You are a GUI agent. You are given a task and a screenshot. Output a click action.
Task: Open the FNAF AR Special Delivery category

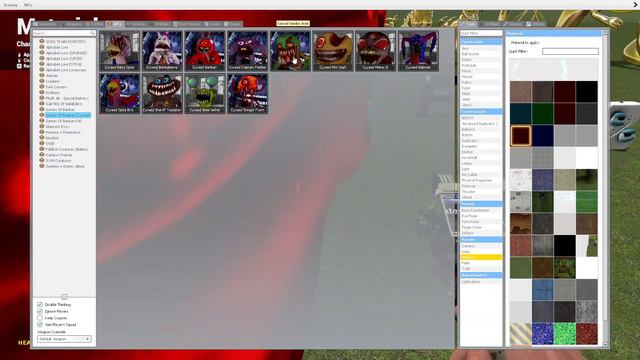pyautogui.click(x=67, y=98)
